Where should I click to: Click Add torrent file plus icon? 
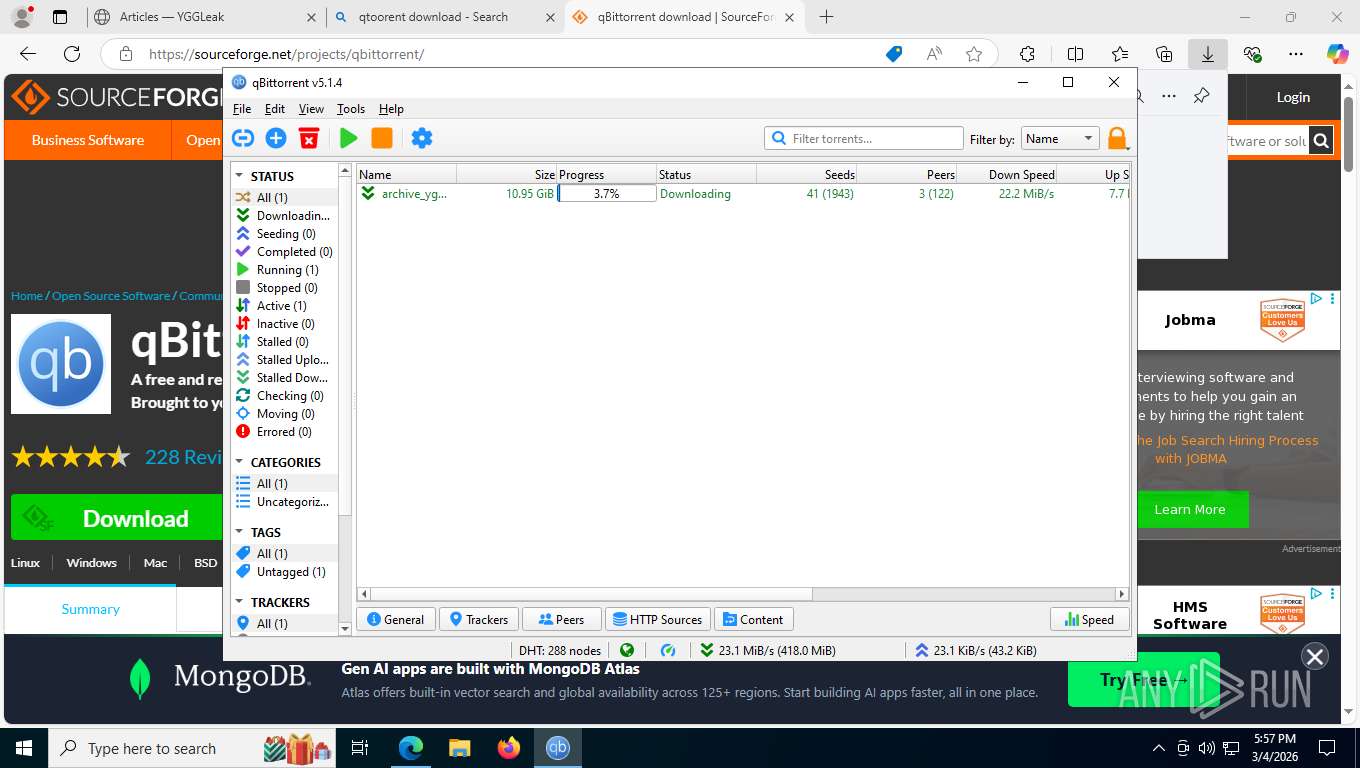[x=276, y=138]
